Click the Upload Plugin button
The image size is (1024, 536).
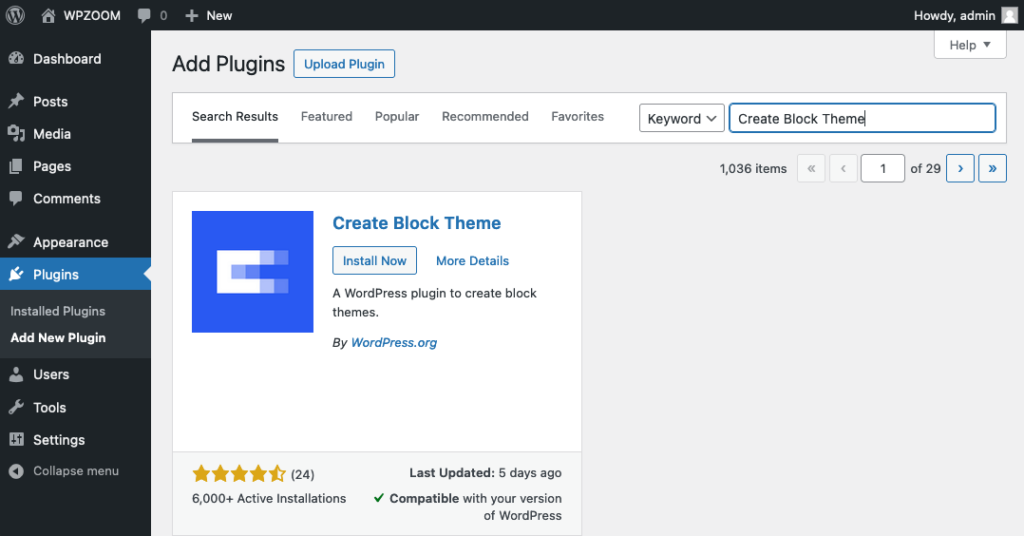[344, 64]
